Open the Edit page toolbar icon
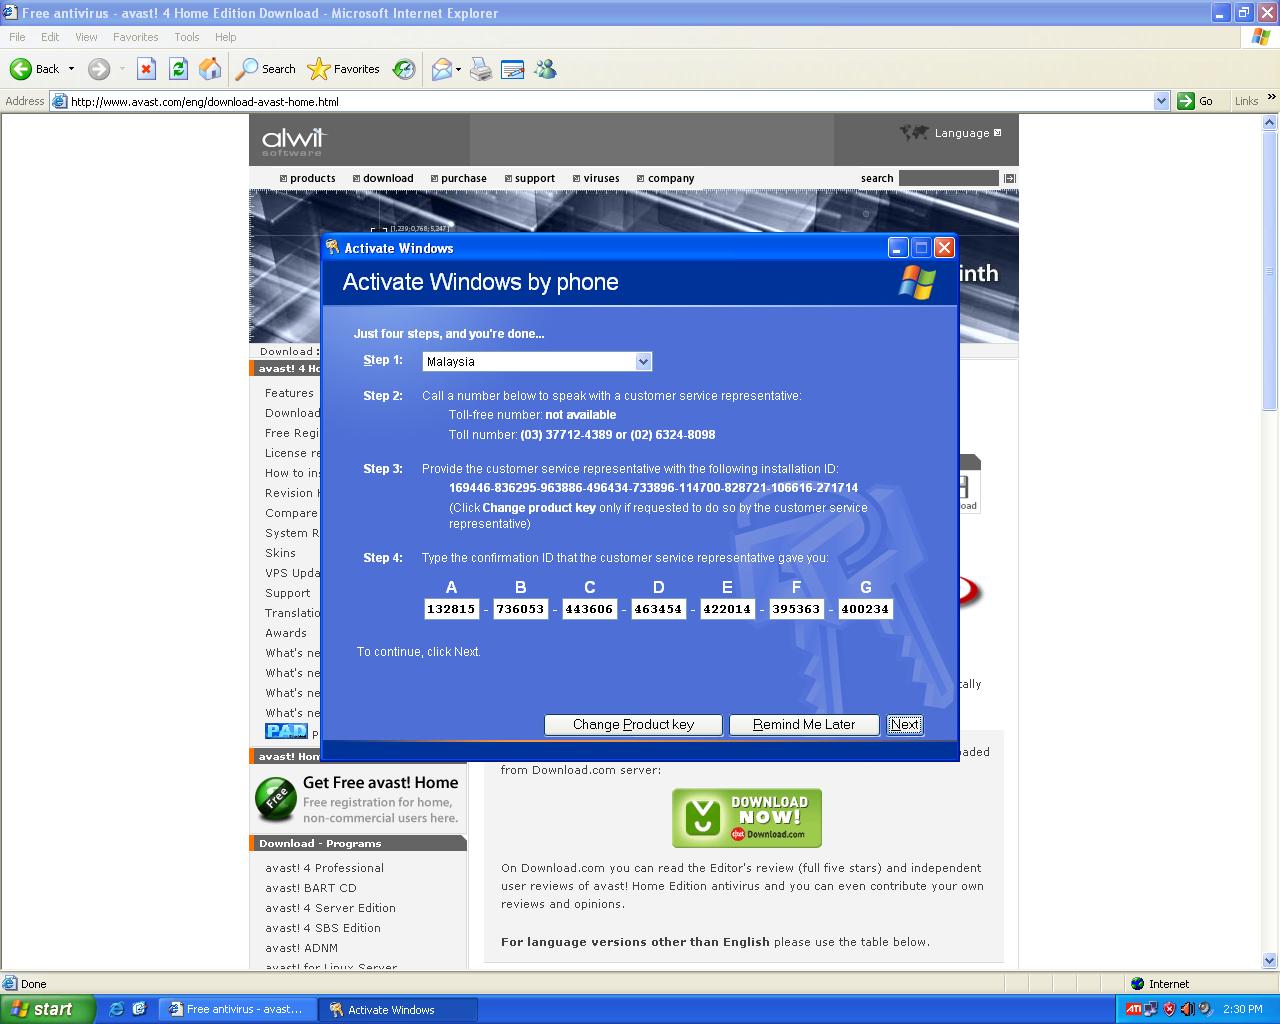This screenshot has height=1024, width=1280. click(512, 69)
